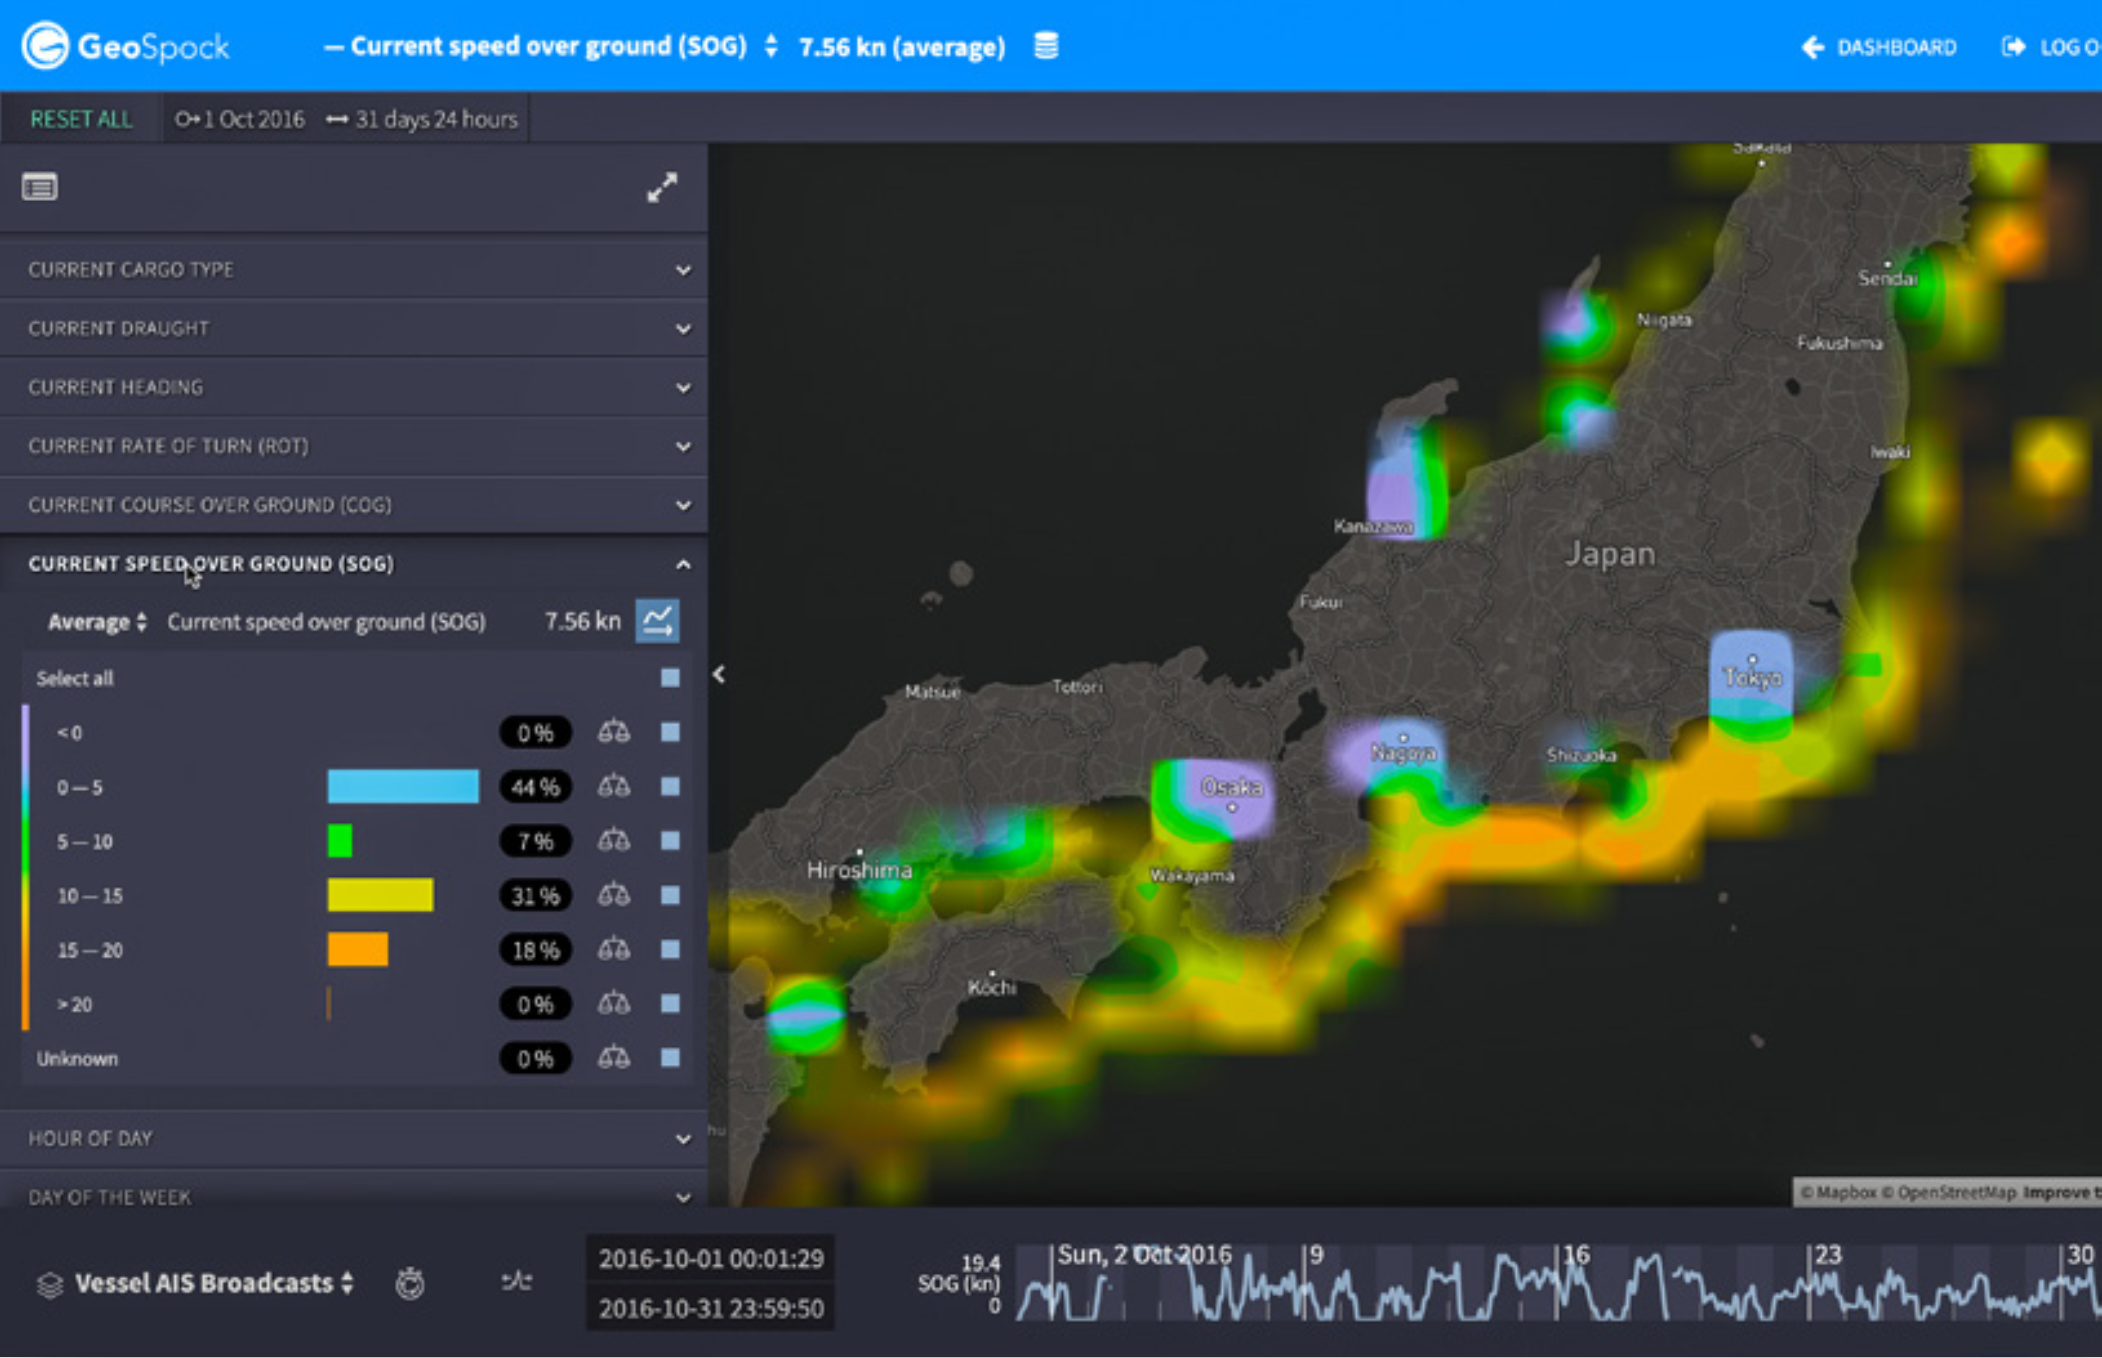Click the log out icon
The height and width of the screenshot is (1358, 2102).
click(x=2013, y=47)
